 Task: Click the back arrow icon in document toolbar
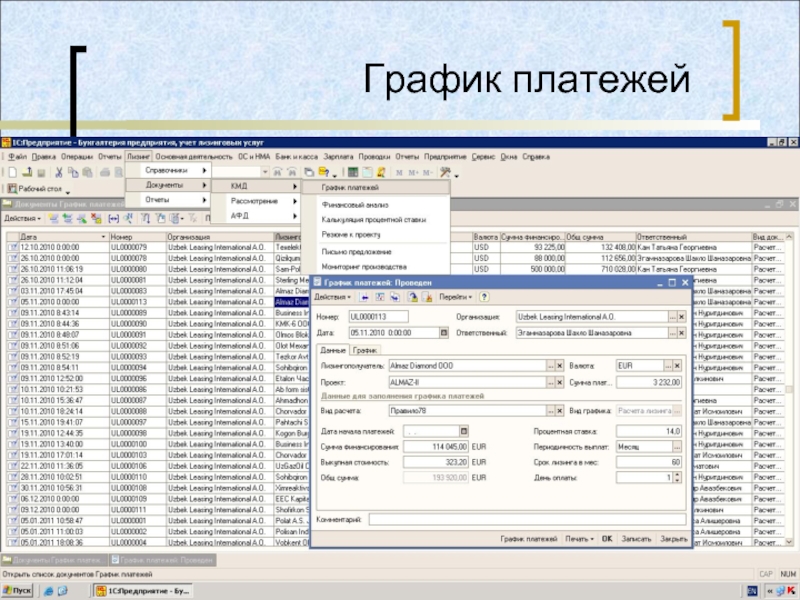pos(364,297)
